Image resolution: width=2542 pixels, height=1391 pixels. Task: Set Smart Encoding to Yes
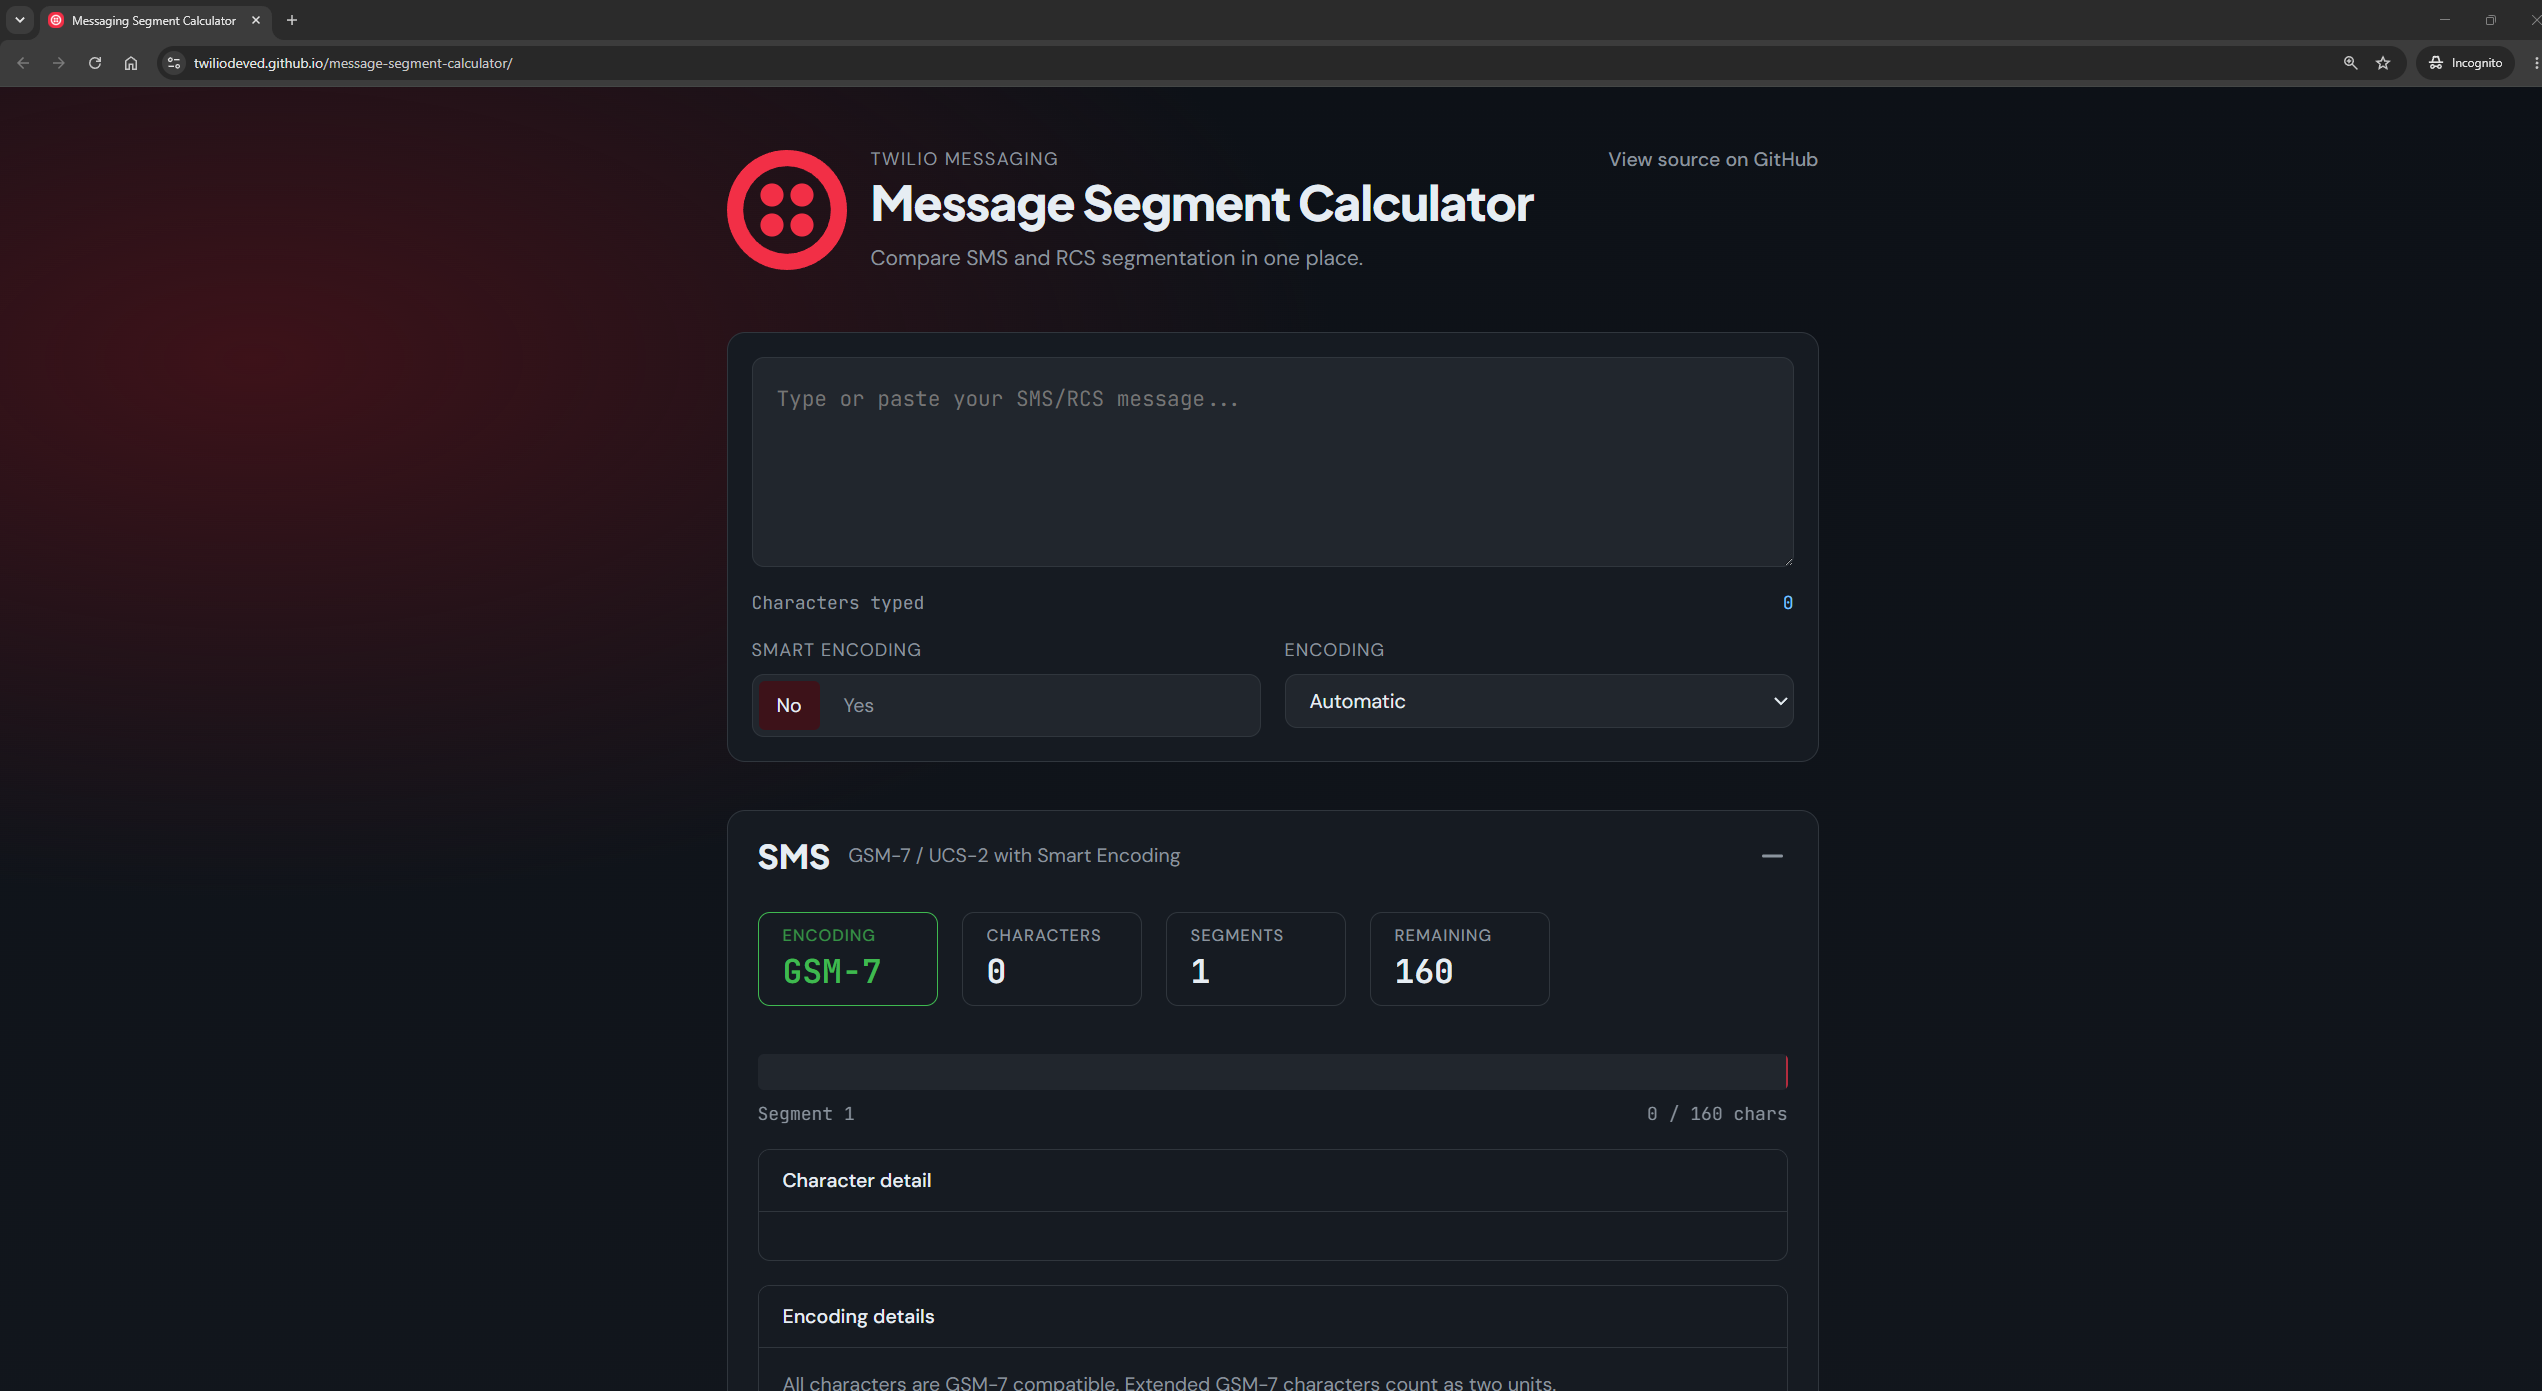(x=858, y=705)
